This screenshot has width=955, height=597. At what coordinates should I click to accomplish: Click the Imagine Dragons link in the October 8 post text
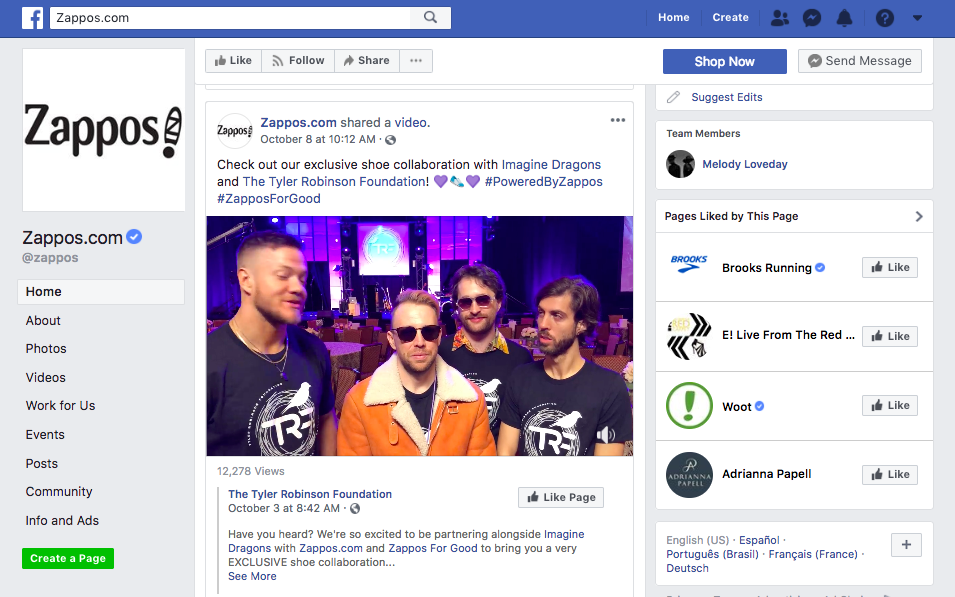point(551,164)
